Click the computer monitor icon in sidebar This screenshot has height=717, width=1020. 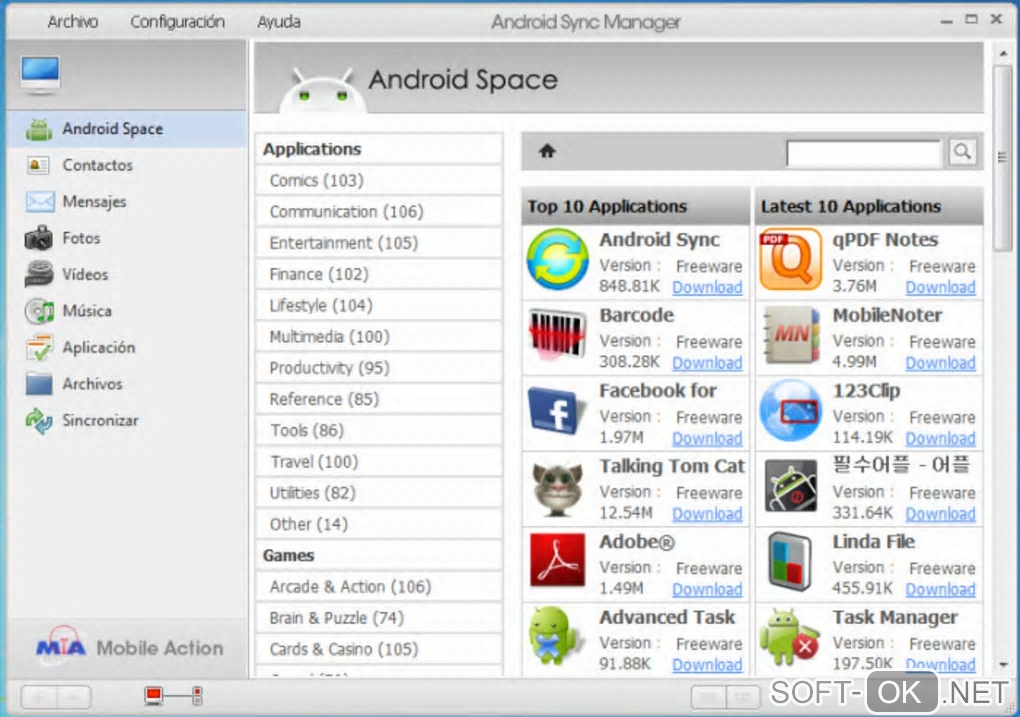click(x=40, y=74)
